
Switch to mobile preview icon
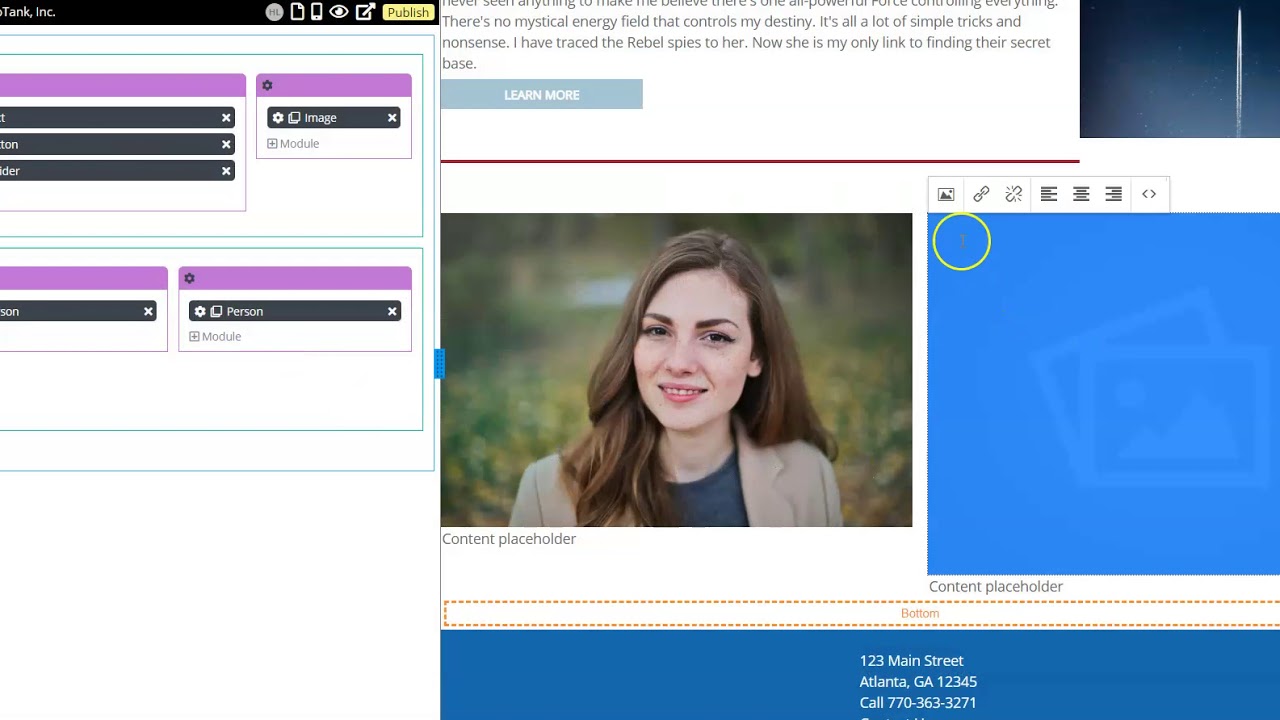[317, 12]
